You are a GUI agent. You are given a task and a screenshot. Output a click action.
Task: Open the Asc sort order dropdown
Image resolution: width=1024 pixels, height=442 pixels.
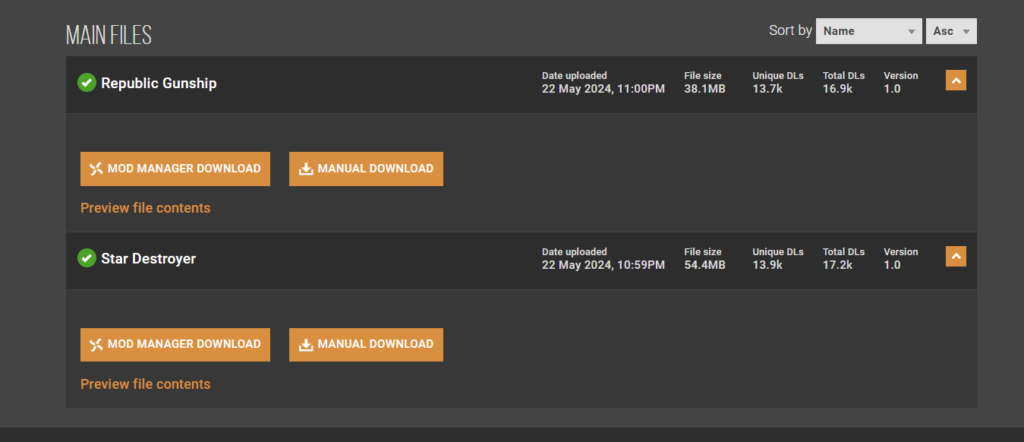(x=951, y=31)
